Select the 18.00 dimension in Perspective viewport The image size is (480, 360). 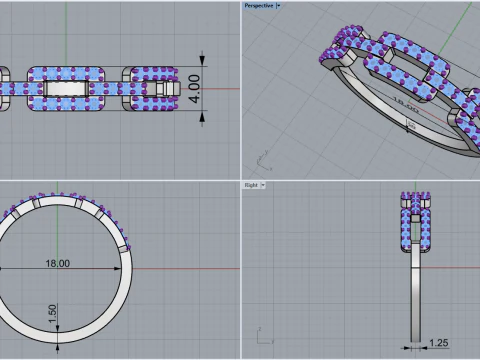pyautogui.click(x=406, y=105)
